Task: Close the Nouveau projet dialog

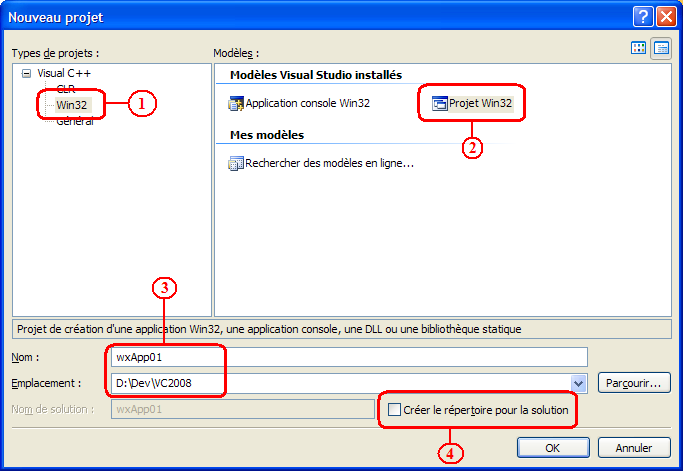Action: (666, 17)
